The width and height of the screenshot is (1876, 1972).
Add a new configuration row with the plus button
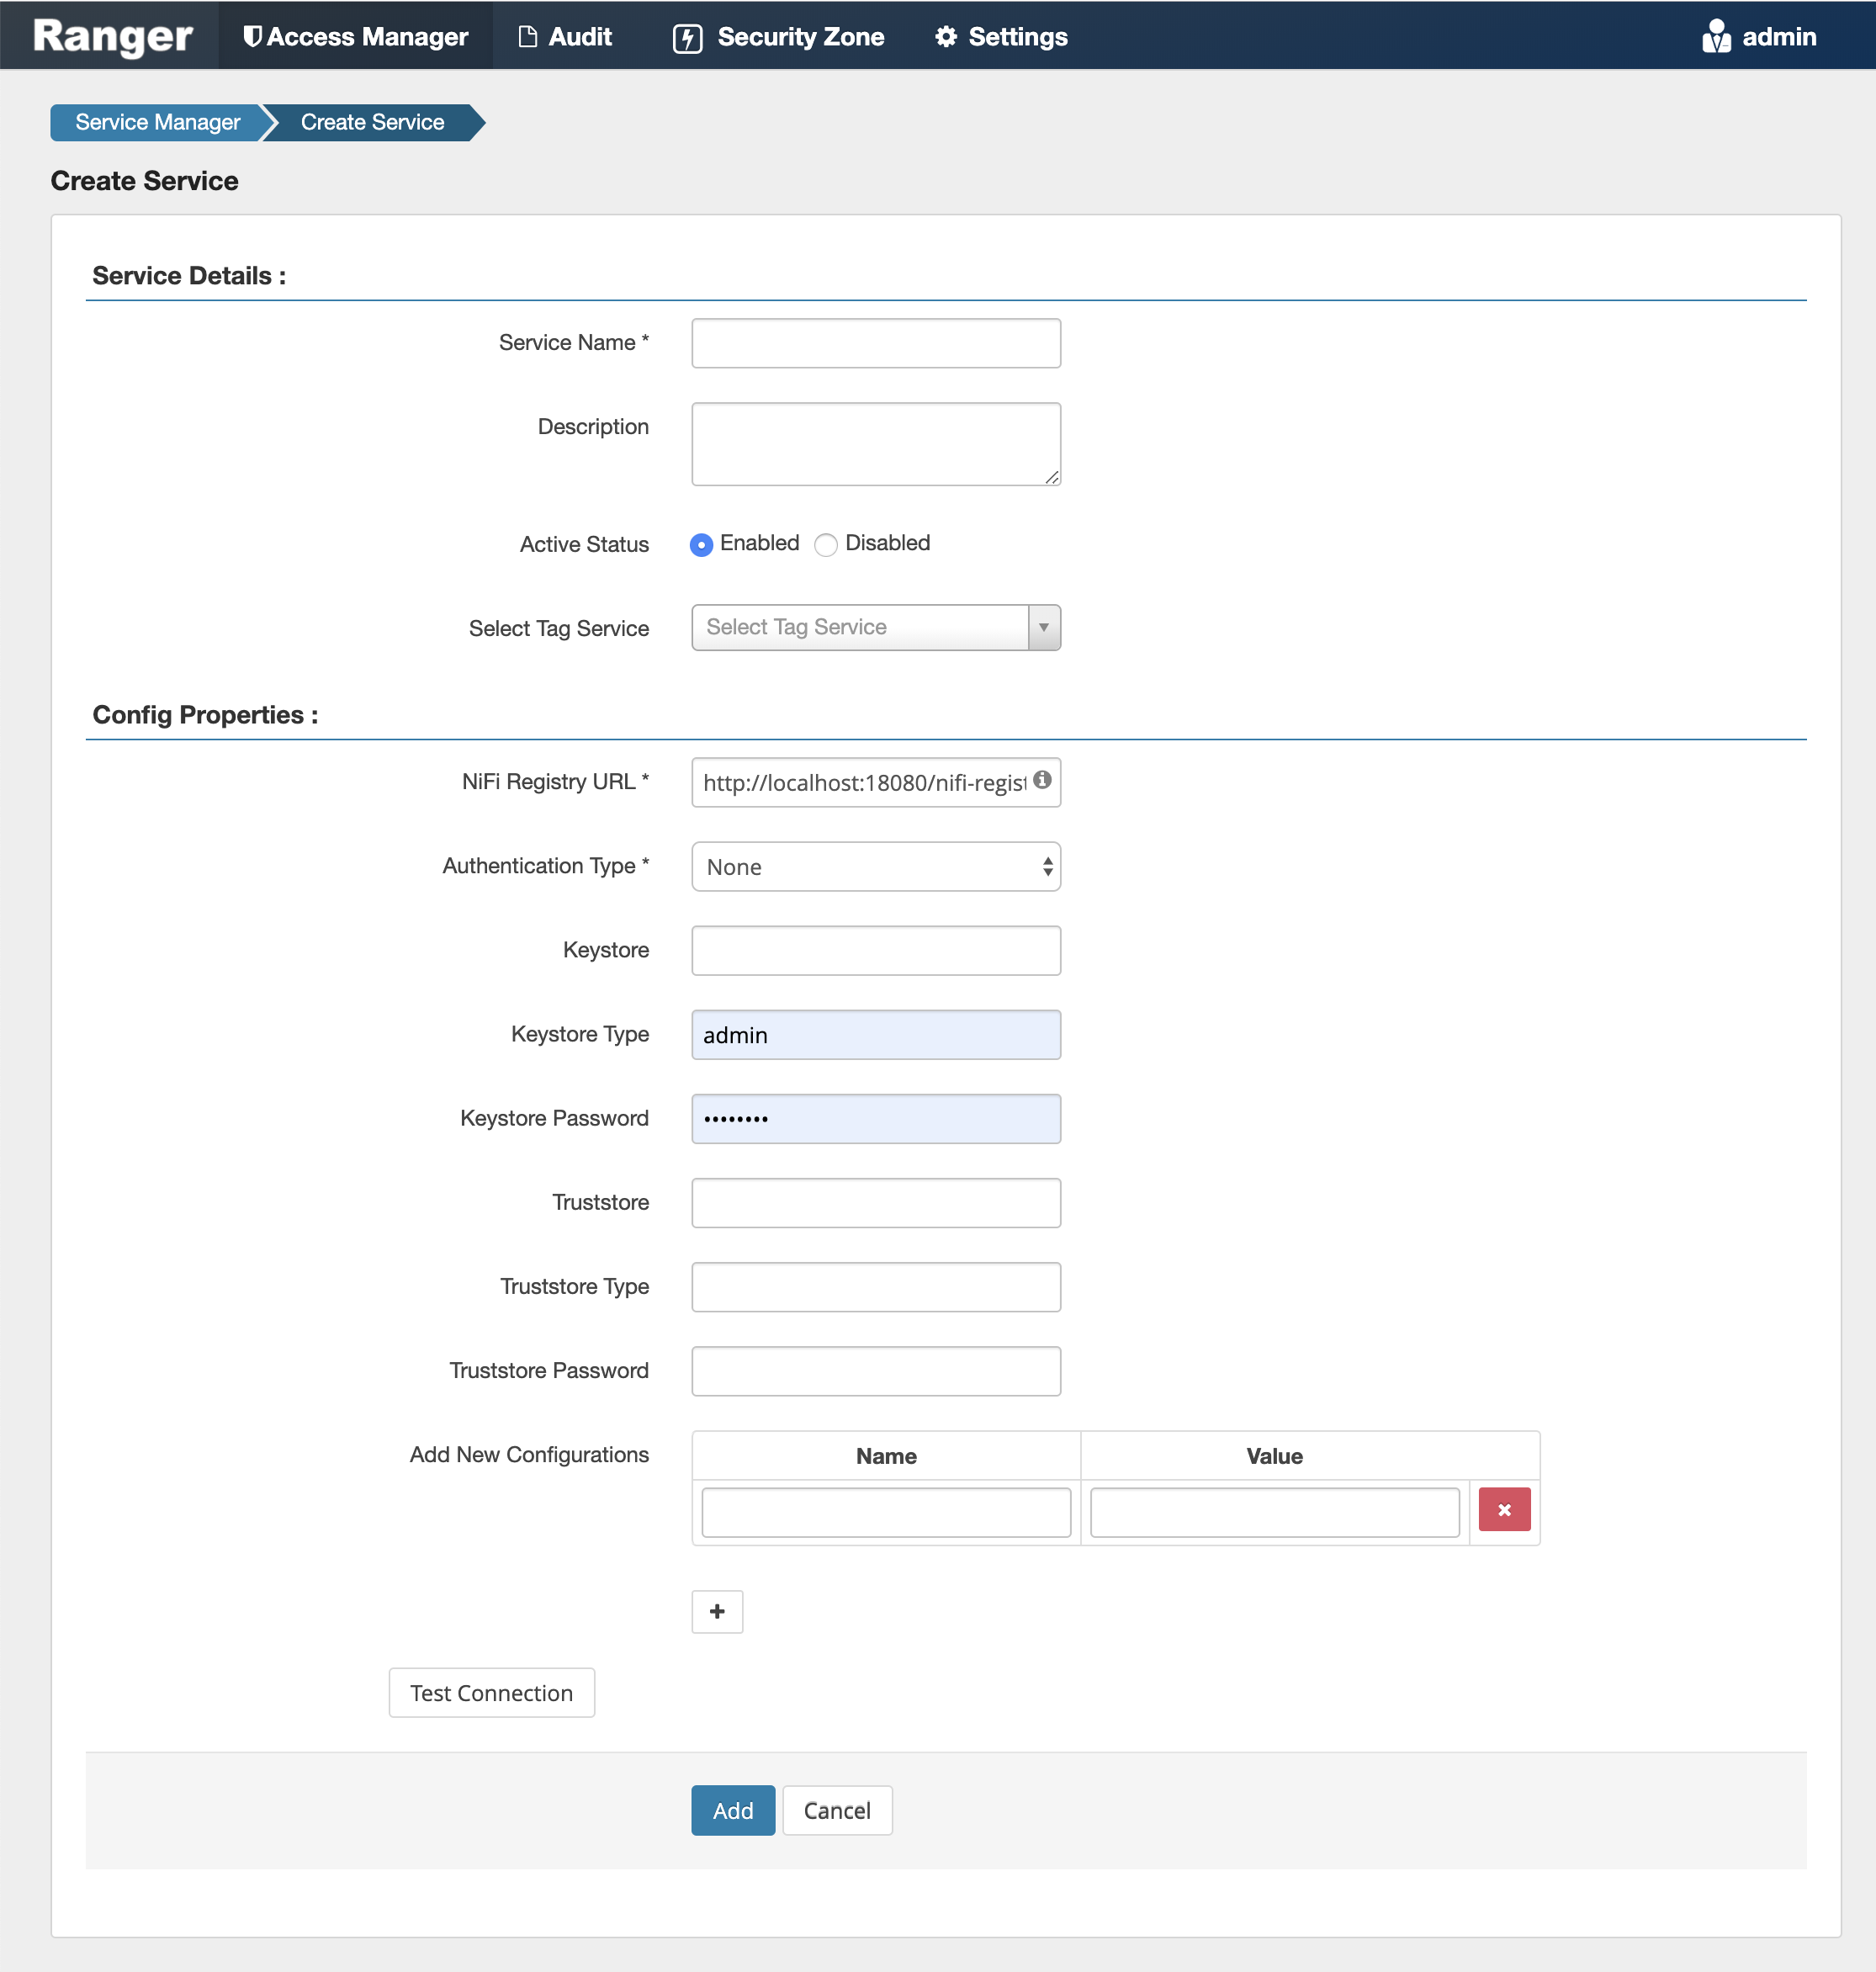click(717, 1611)
